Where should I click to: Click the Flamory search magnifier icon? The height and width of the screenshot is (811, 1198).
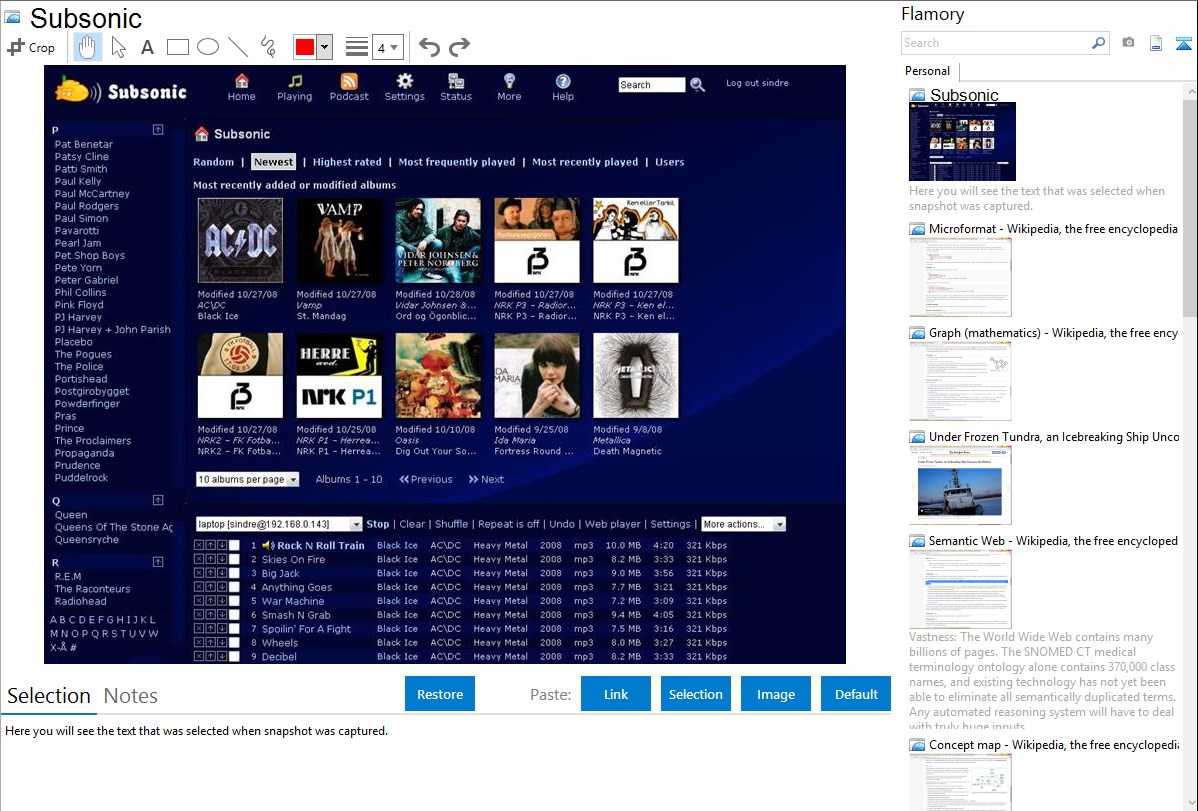click(x=1099, y=43)
